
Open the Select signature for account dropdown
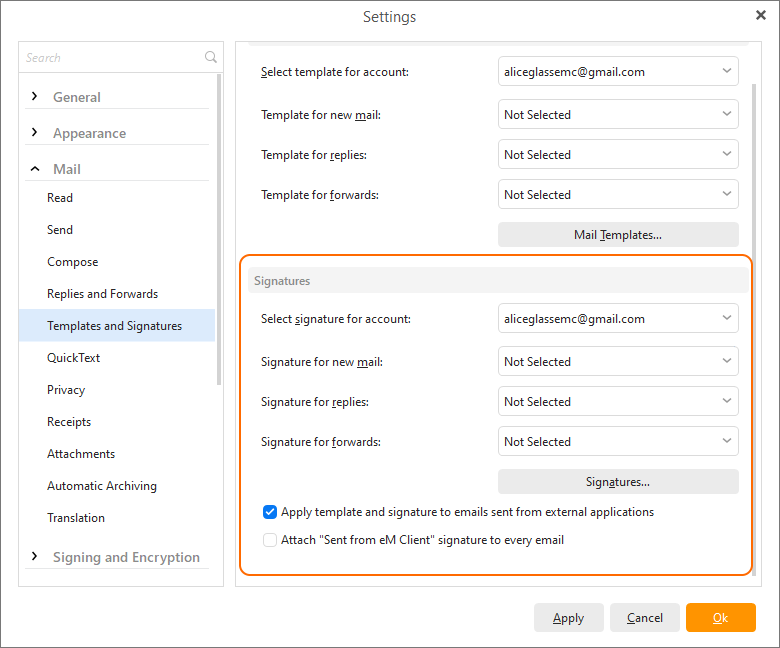618,318
